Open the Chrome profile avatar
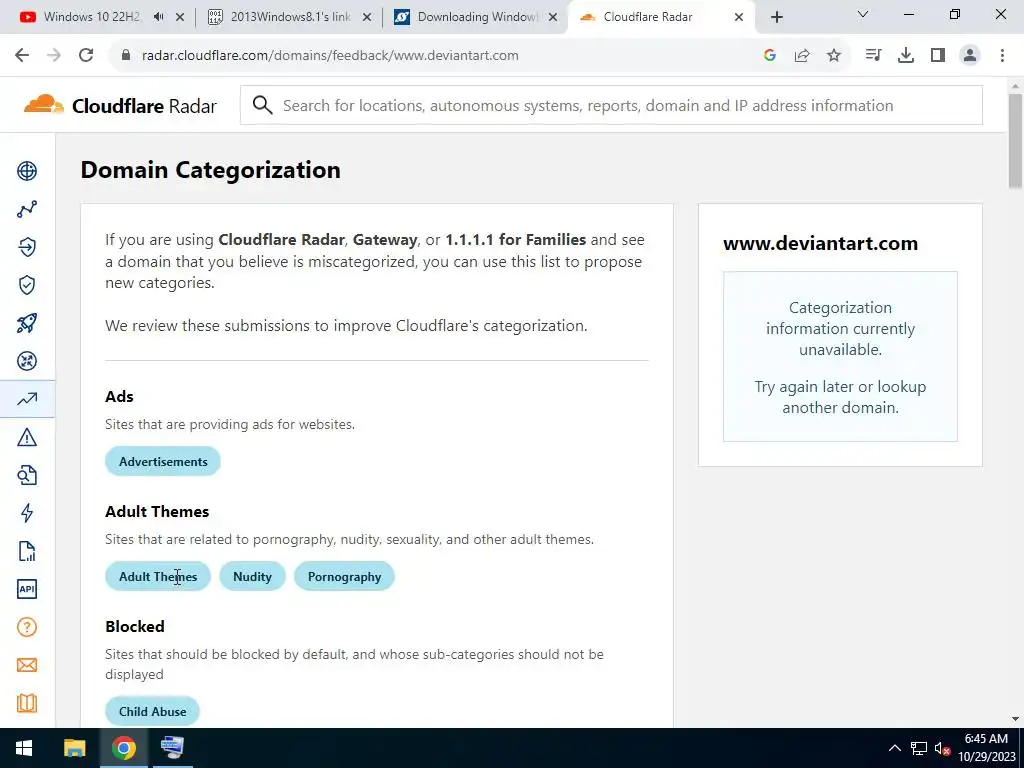This screenshot has width=1024, height=768. [970, 56]
